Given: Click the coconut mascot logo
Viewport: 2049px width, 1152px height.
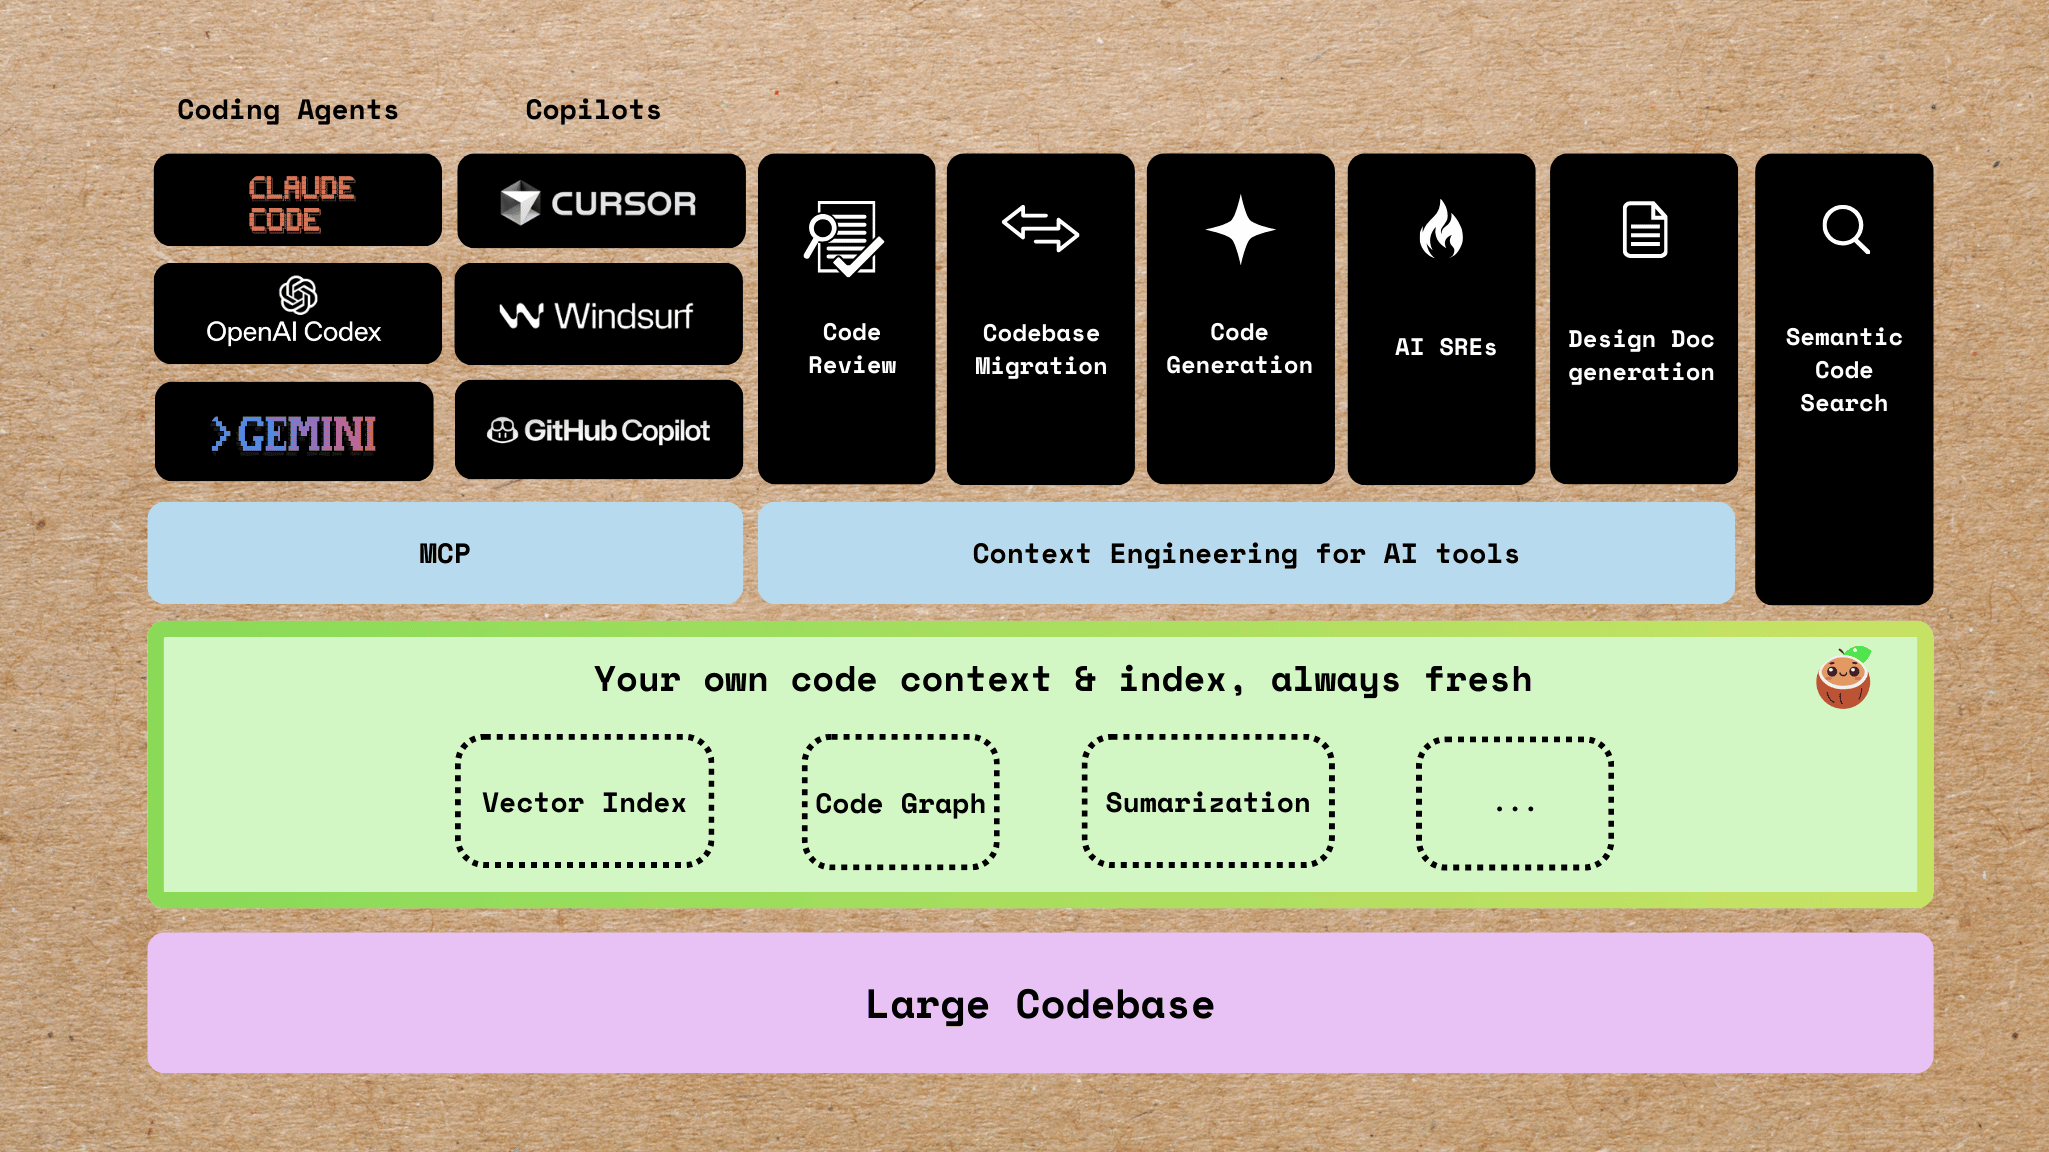Looking at the screenshot, I should [x=1843, y=678].
